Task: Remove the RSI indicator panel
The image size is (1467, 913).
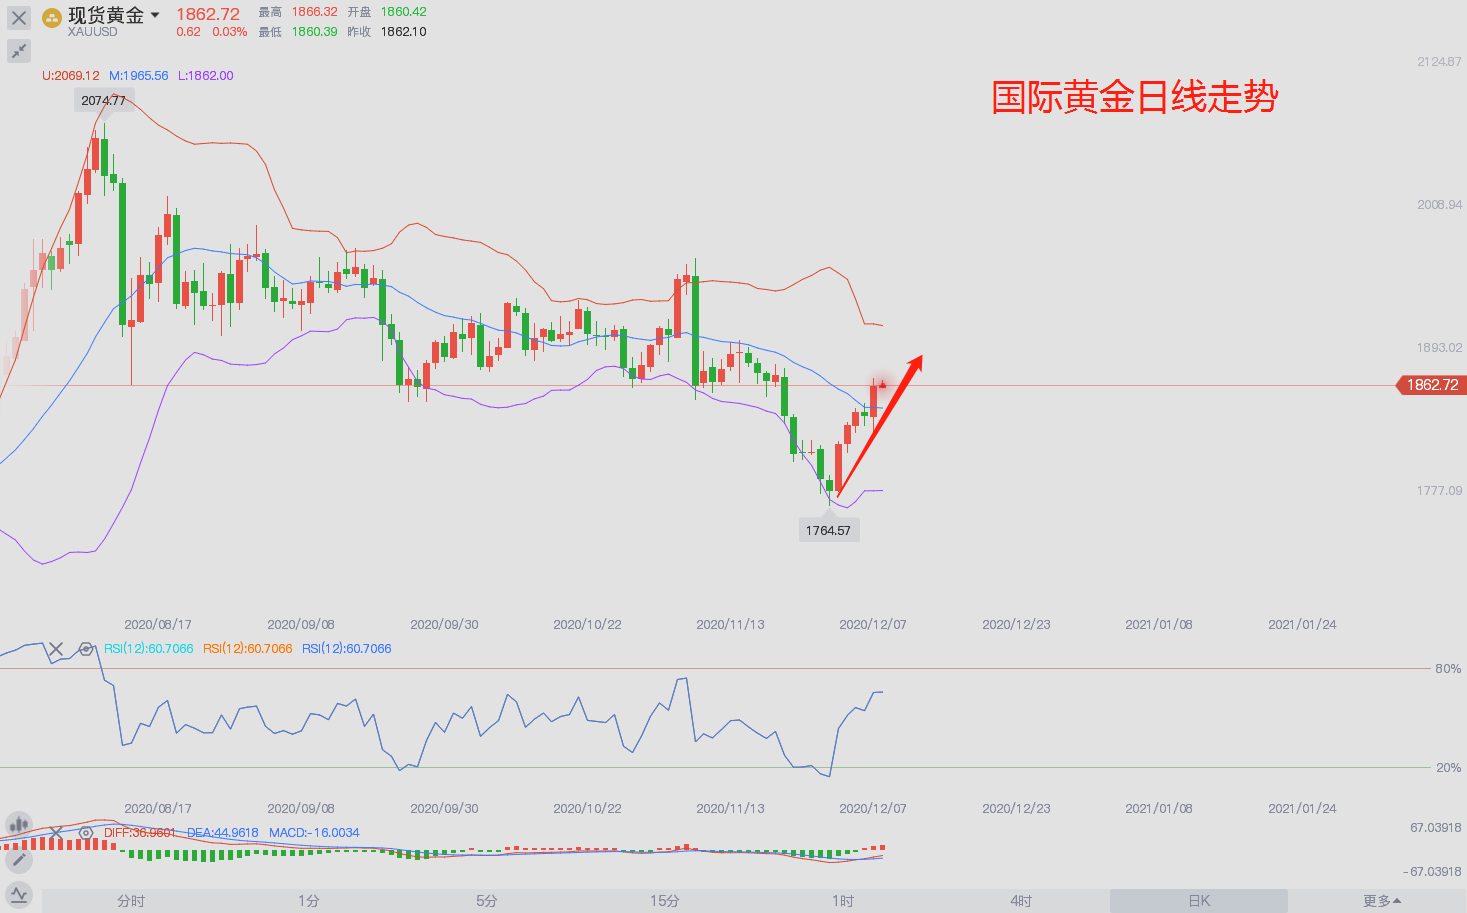Action: click(56, 649)
